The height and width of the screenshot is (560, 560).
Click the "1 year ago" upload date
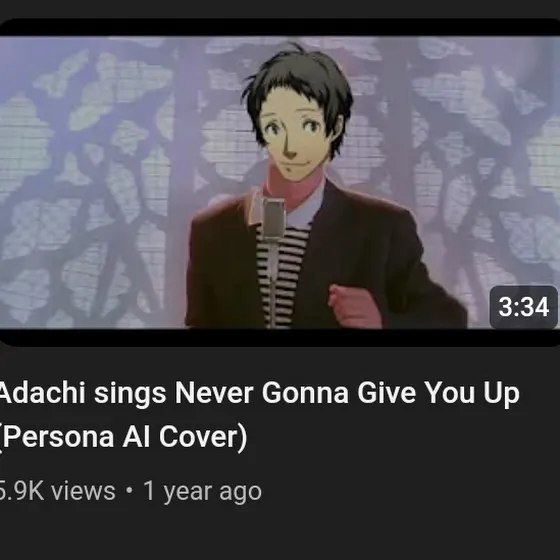point(202,492)
